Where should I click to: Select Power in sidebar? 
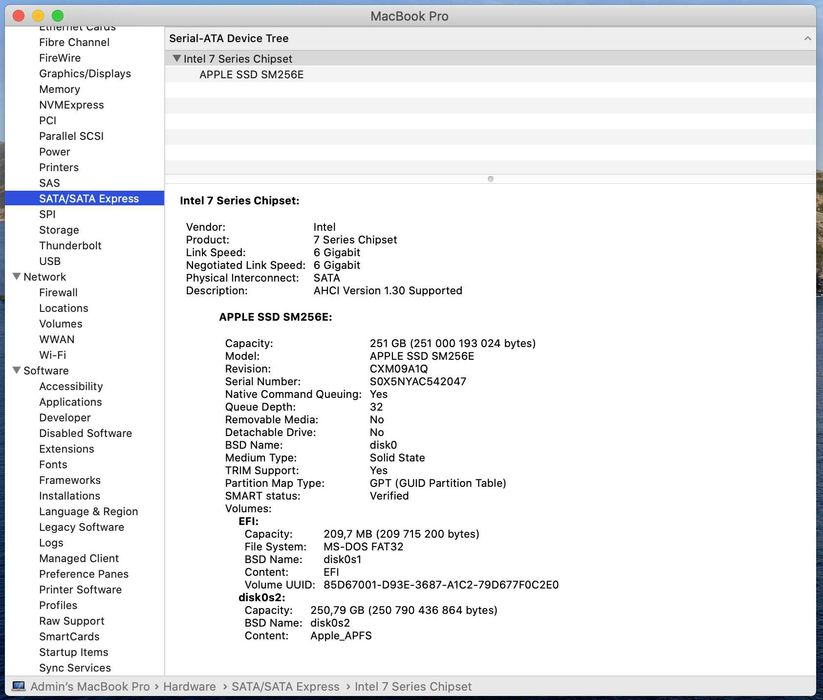pyautogui.click(x=55, y=152)
